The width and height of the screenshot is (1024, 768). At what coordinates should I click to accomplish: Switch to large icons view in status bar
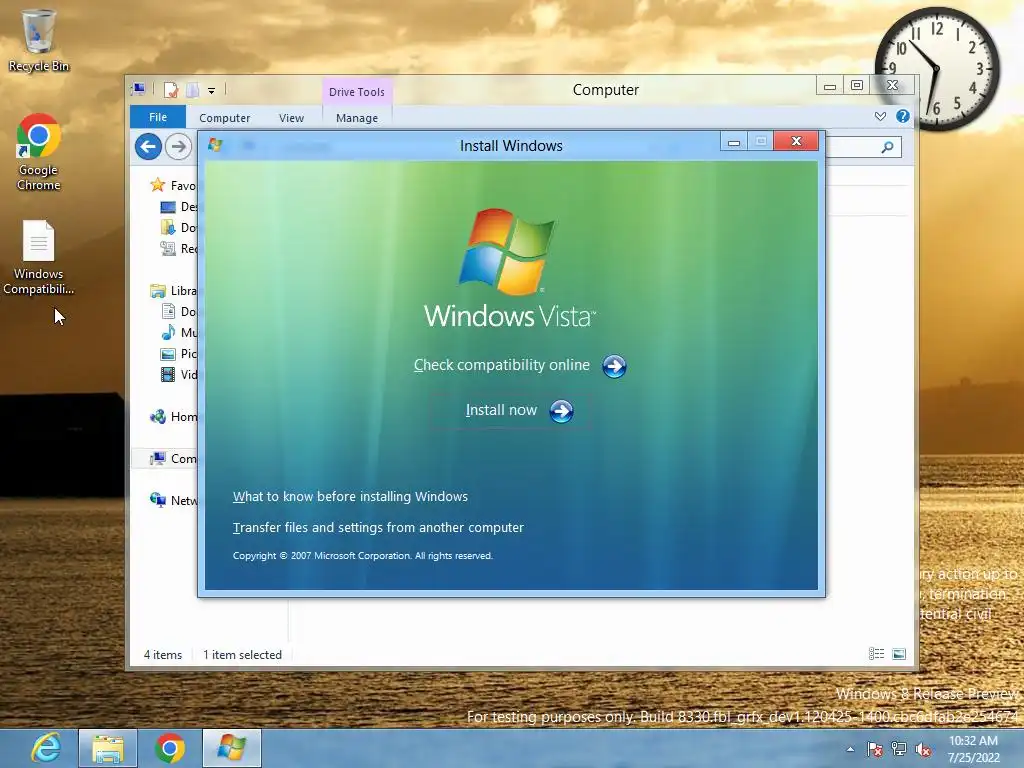899,654
